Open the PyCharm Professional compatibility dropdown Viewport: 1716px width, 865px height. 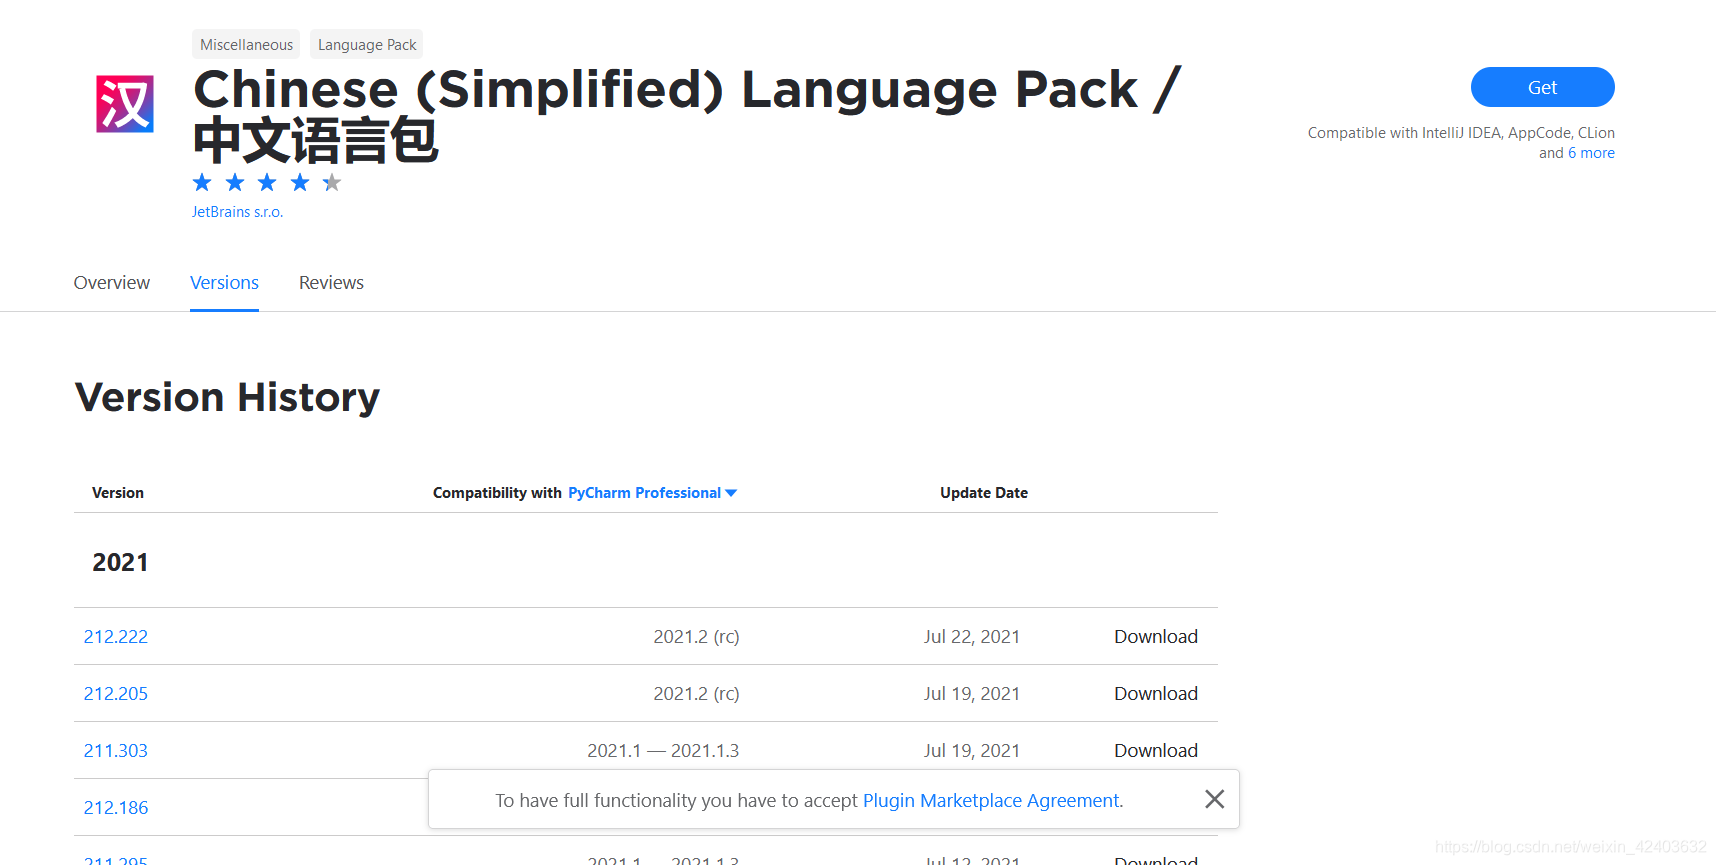coord(652,493)
